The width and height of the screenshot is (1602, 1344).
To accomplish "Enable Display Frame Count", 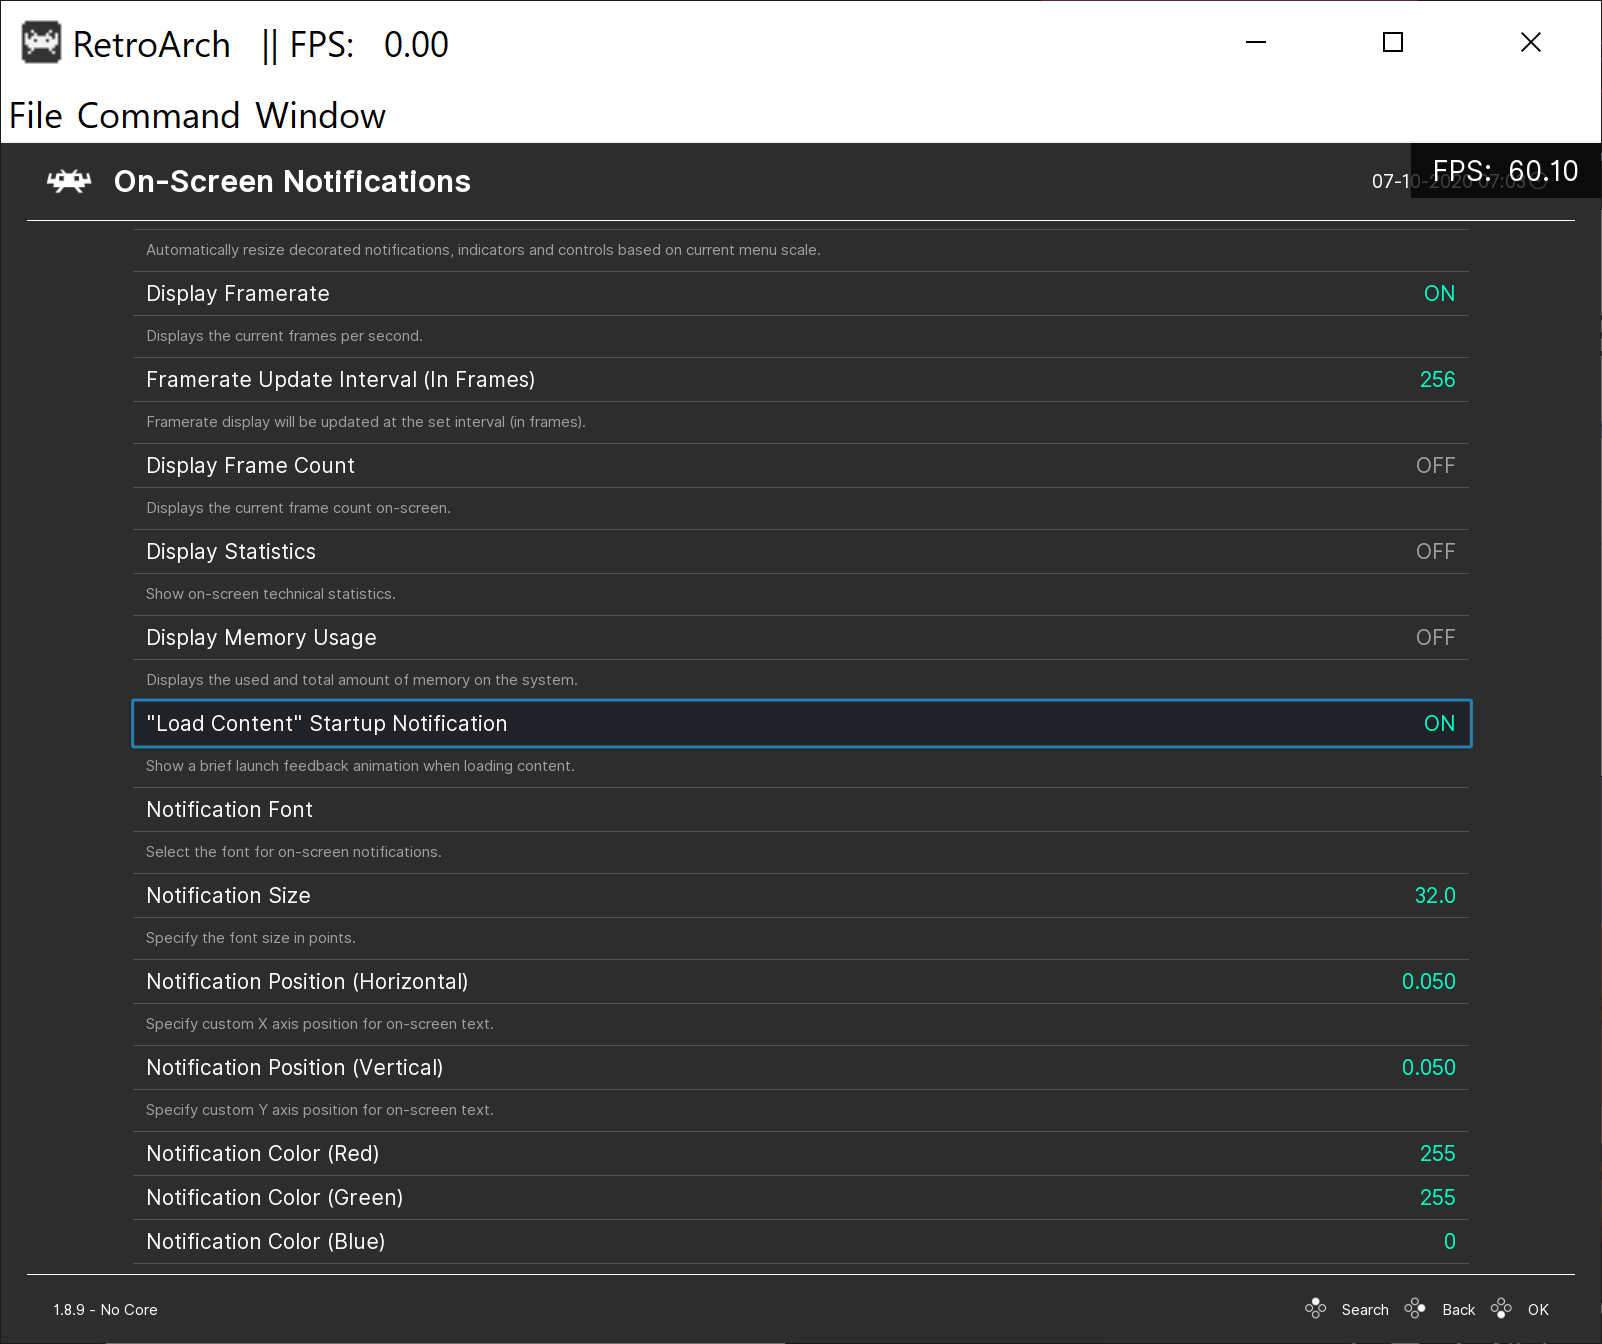I will [x=800, y=465].
